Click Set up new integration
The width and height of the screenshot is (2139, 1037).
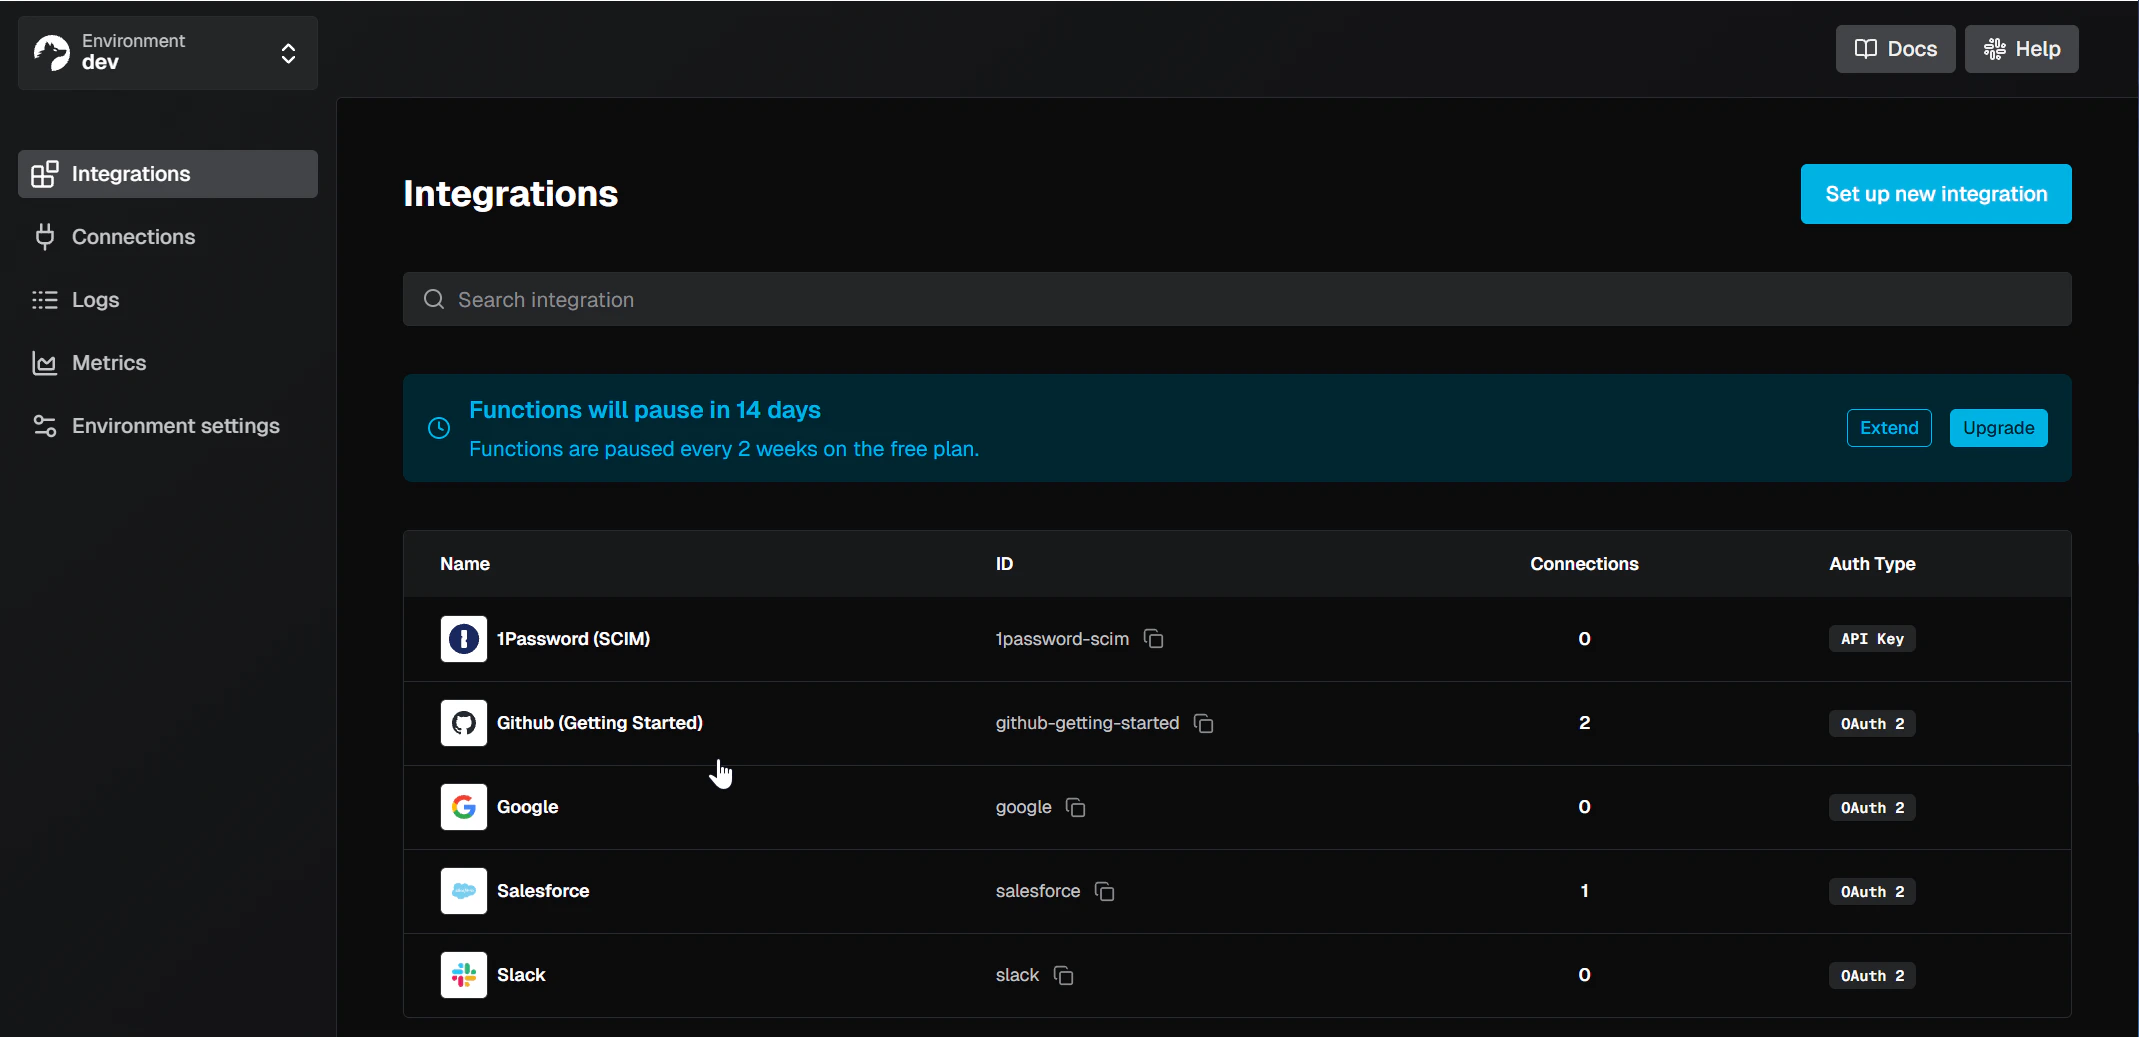coord(1936,194)
